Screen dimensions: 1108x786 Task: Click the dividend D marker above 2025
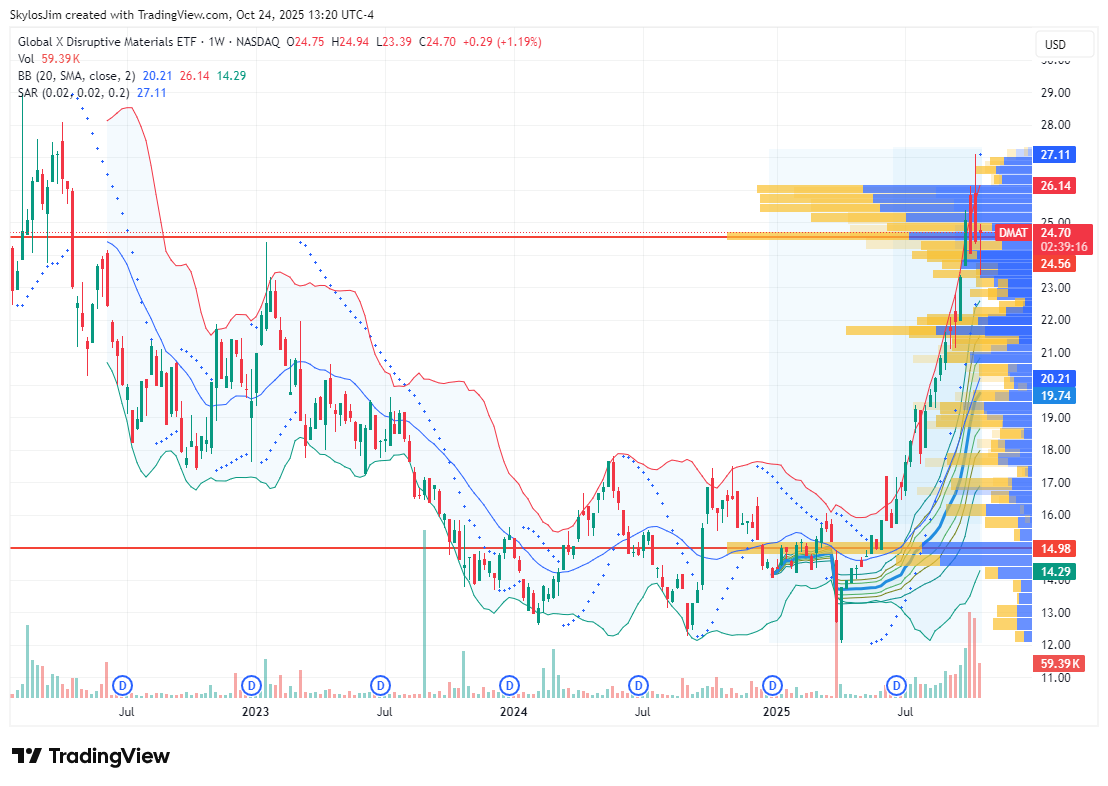point(772,685)
